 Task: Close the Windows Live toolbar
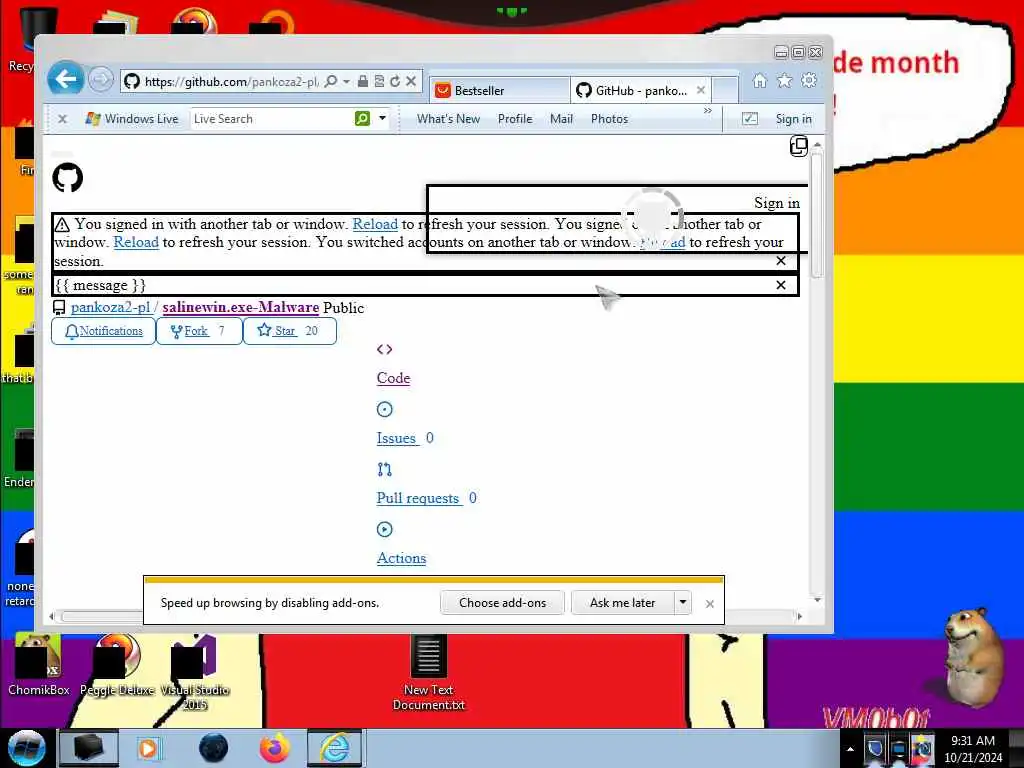click(x=62, y=119)
